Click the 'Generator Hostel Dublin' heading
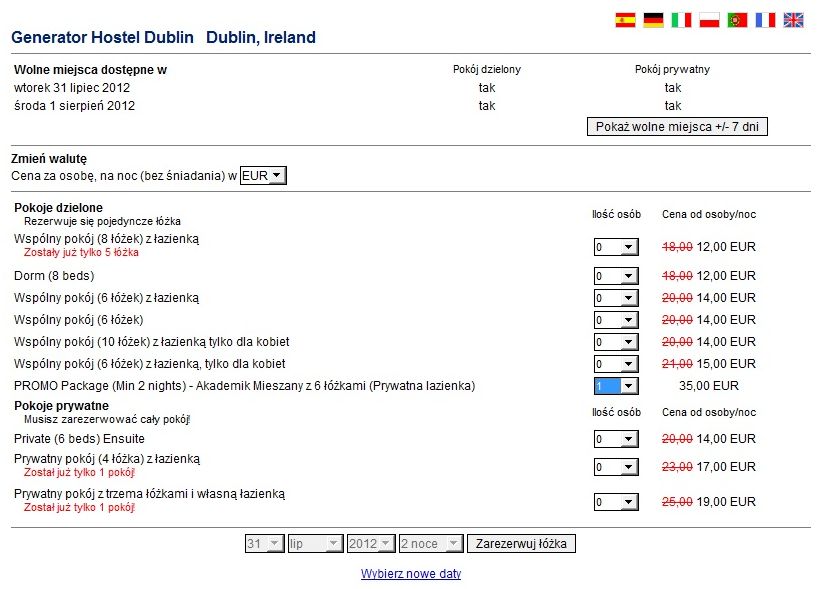 (x=102, y=38)
